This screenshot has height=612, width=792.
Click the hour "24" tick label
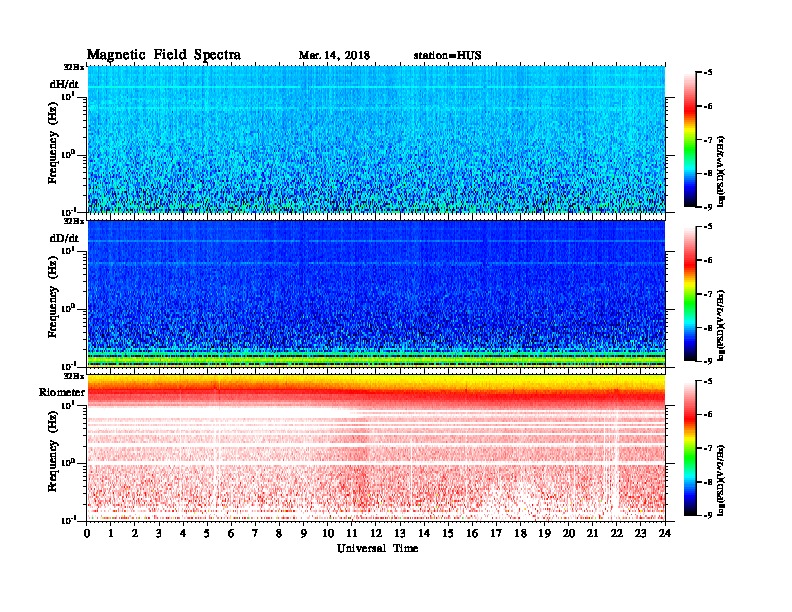point(665,534)
